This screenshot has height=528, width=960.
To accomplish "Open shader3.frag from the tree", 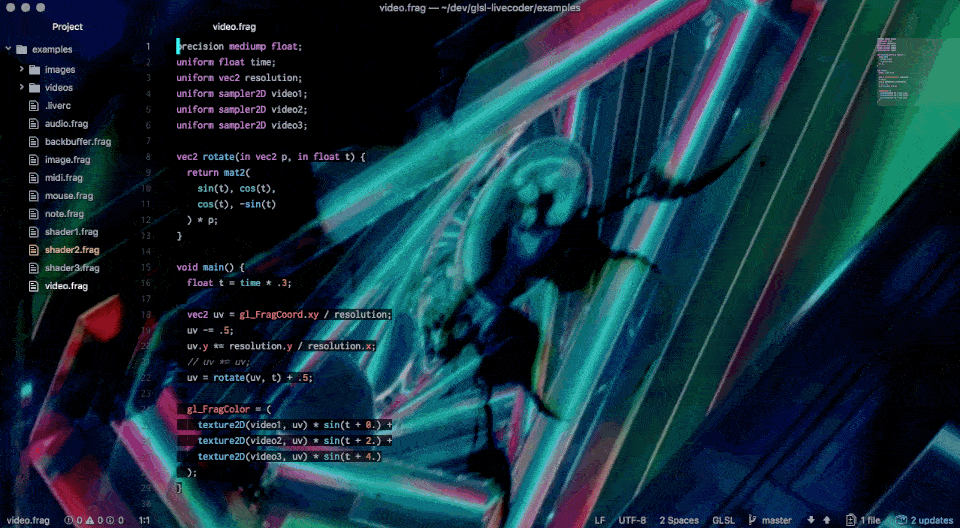I will coord(72,268).
